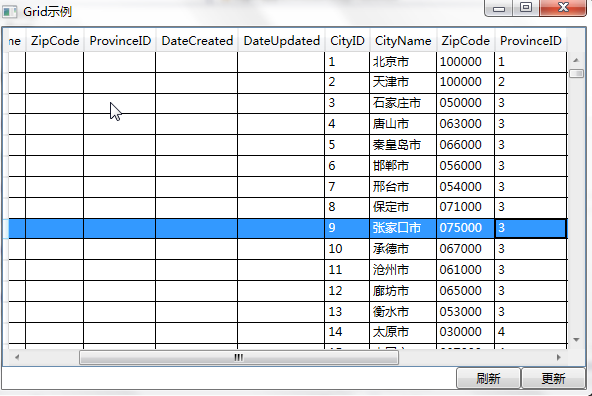Click the DateUpdated column header
This screenshot has height=396, width=592.
(x=281, y=41)
